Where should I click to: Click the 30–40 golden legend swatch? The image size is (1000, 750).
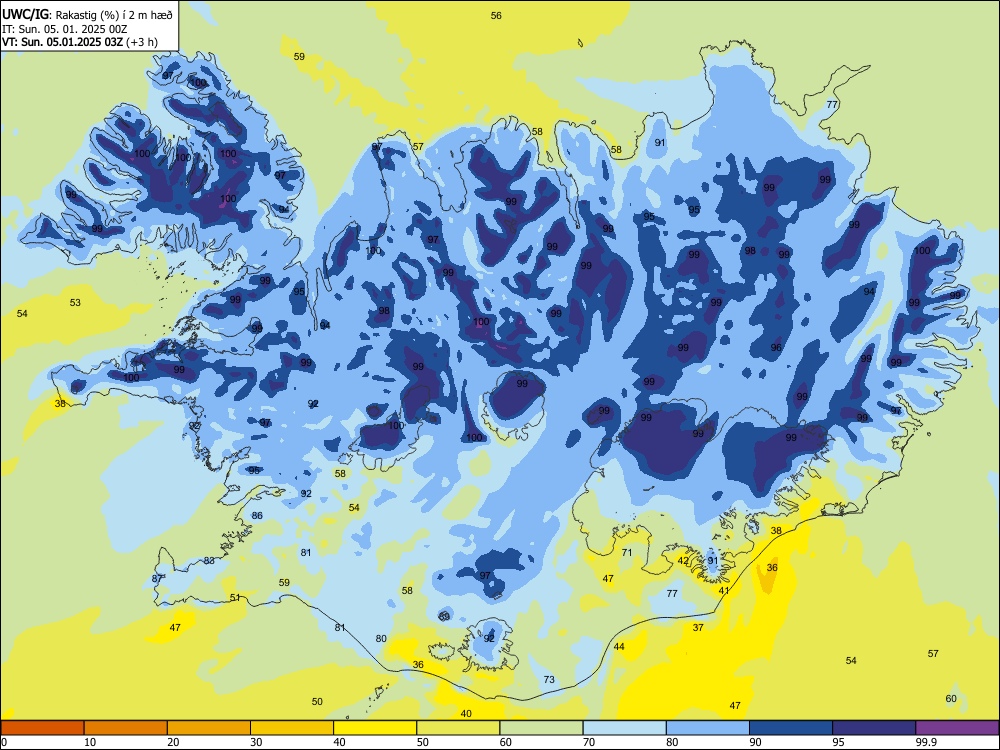[292, 728]
